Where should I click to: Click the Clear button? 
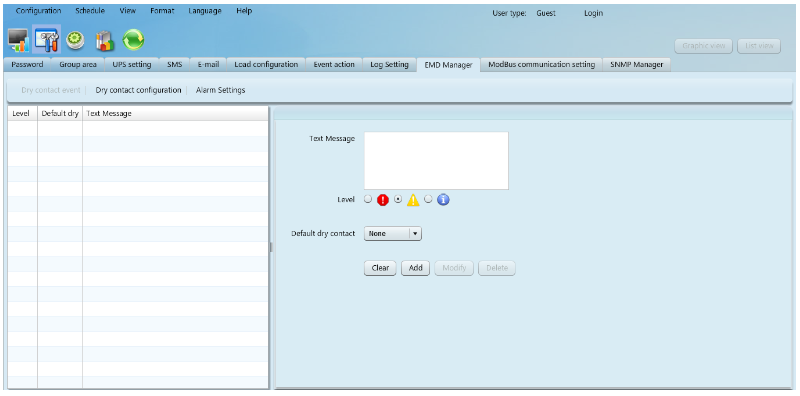pos(380,268)
